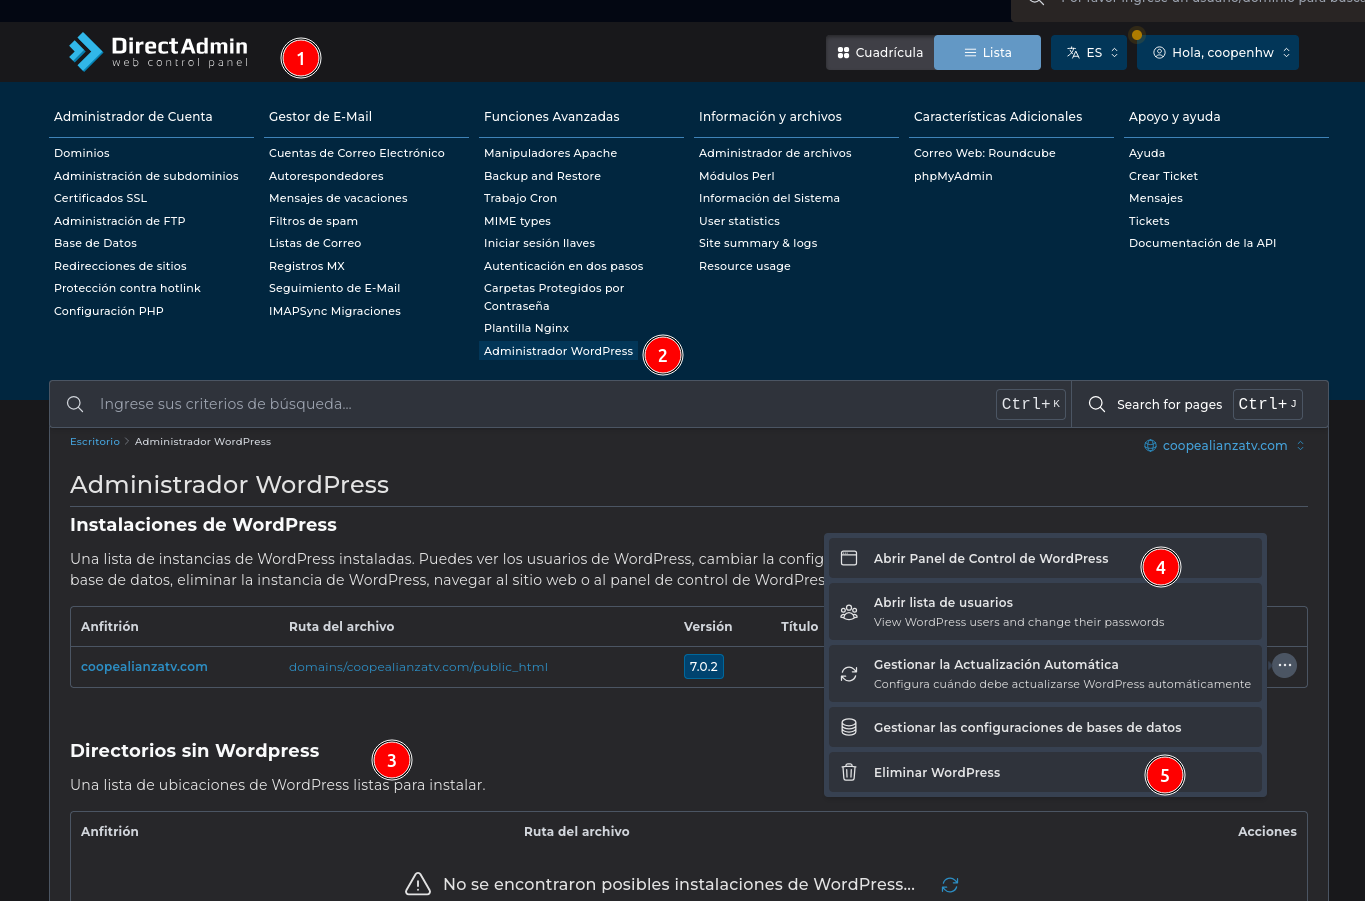
Task: Open Tickets page
Action: [1149, 221]
